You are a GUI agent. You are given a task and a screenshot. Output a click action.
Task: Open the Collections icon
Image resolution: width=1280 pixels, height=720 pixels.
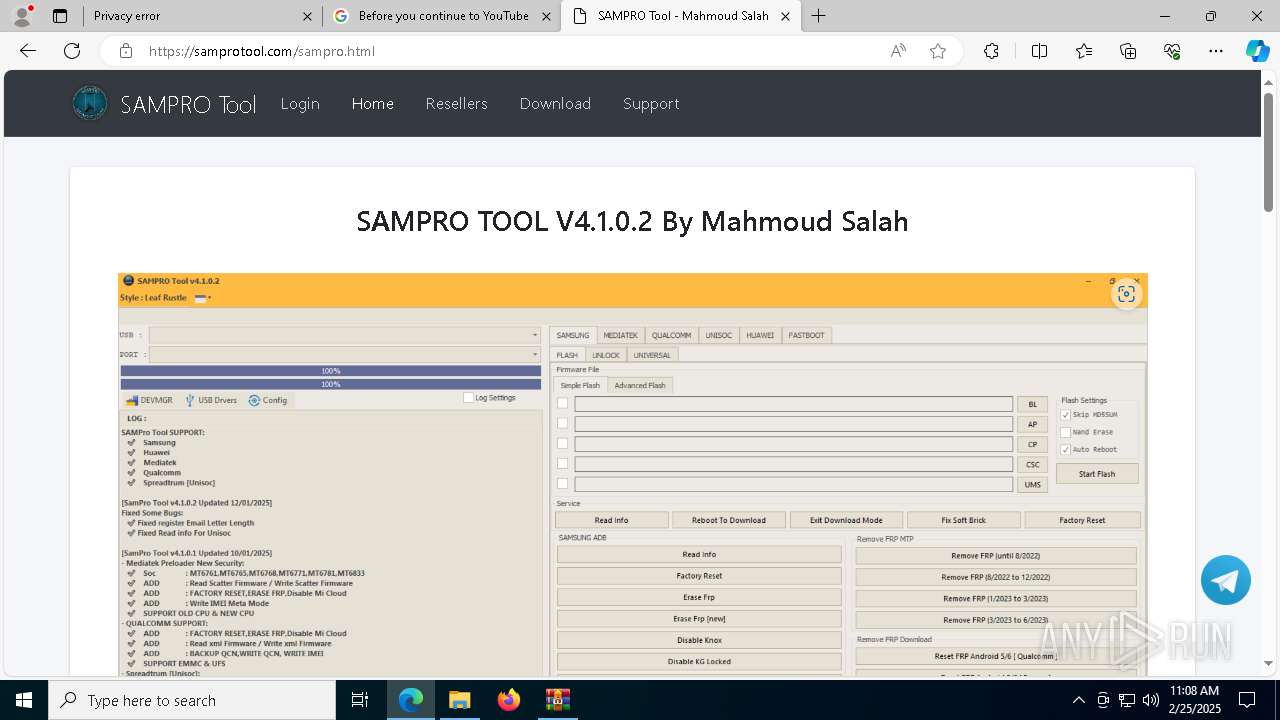(x=1128, y=51)
